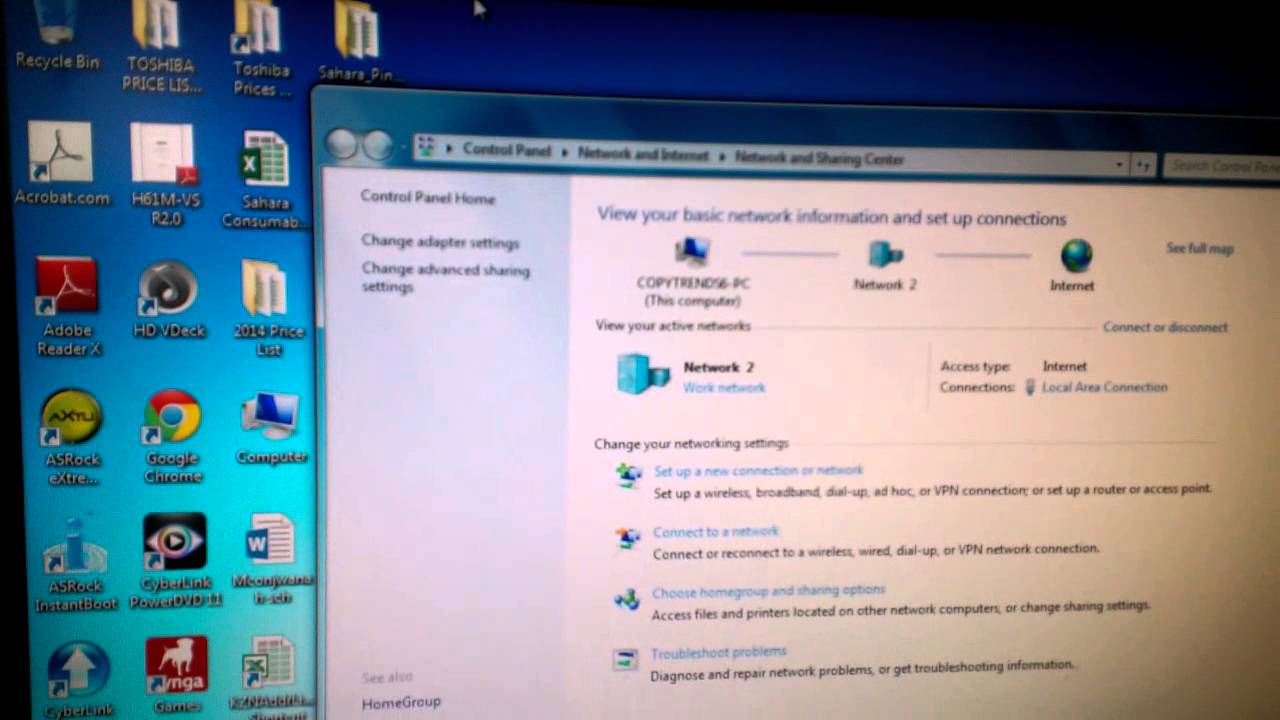Launch Google Chrome from desktop

pos(172,436)
